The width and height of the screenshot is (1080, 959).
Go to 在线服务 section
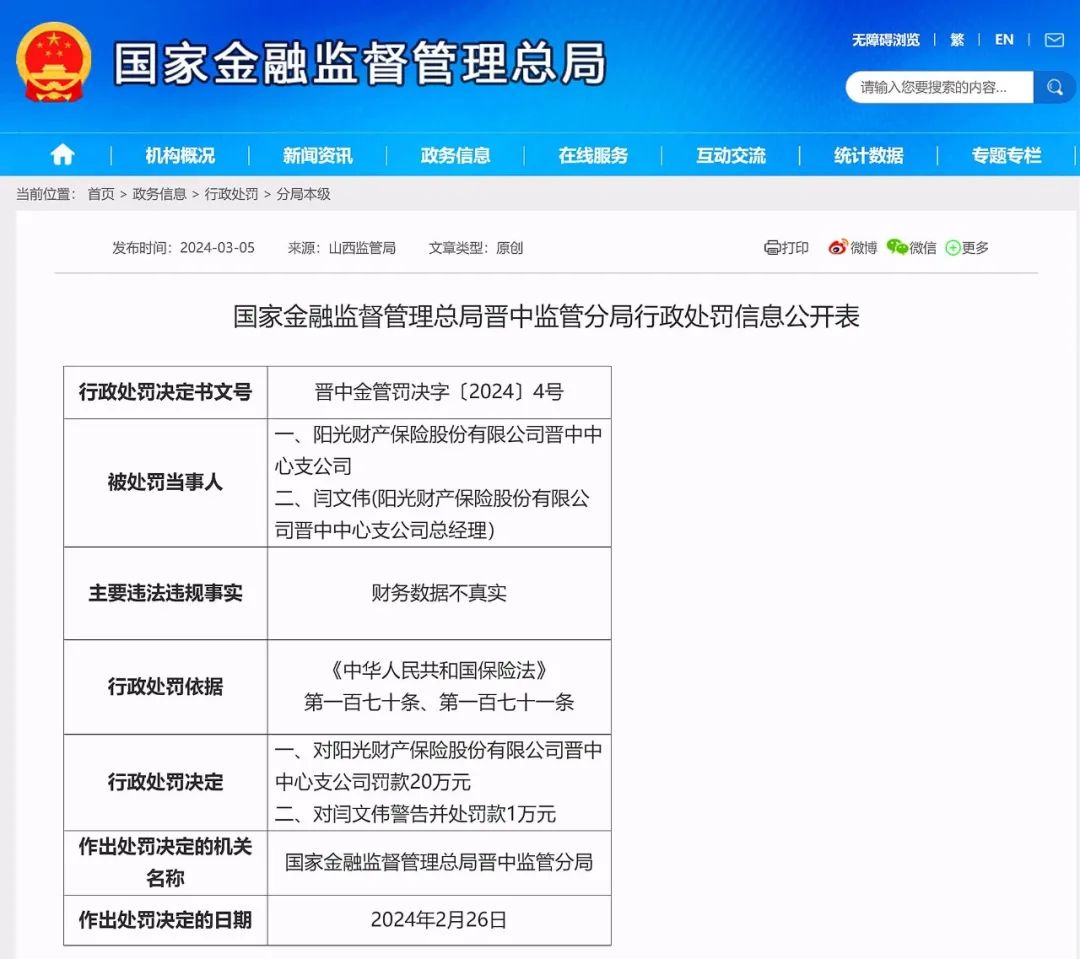click(594, 155)
